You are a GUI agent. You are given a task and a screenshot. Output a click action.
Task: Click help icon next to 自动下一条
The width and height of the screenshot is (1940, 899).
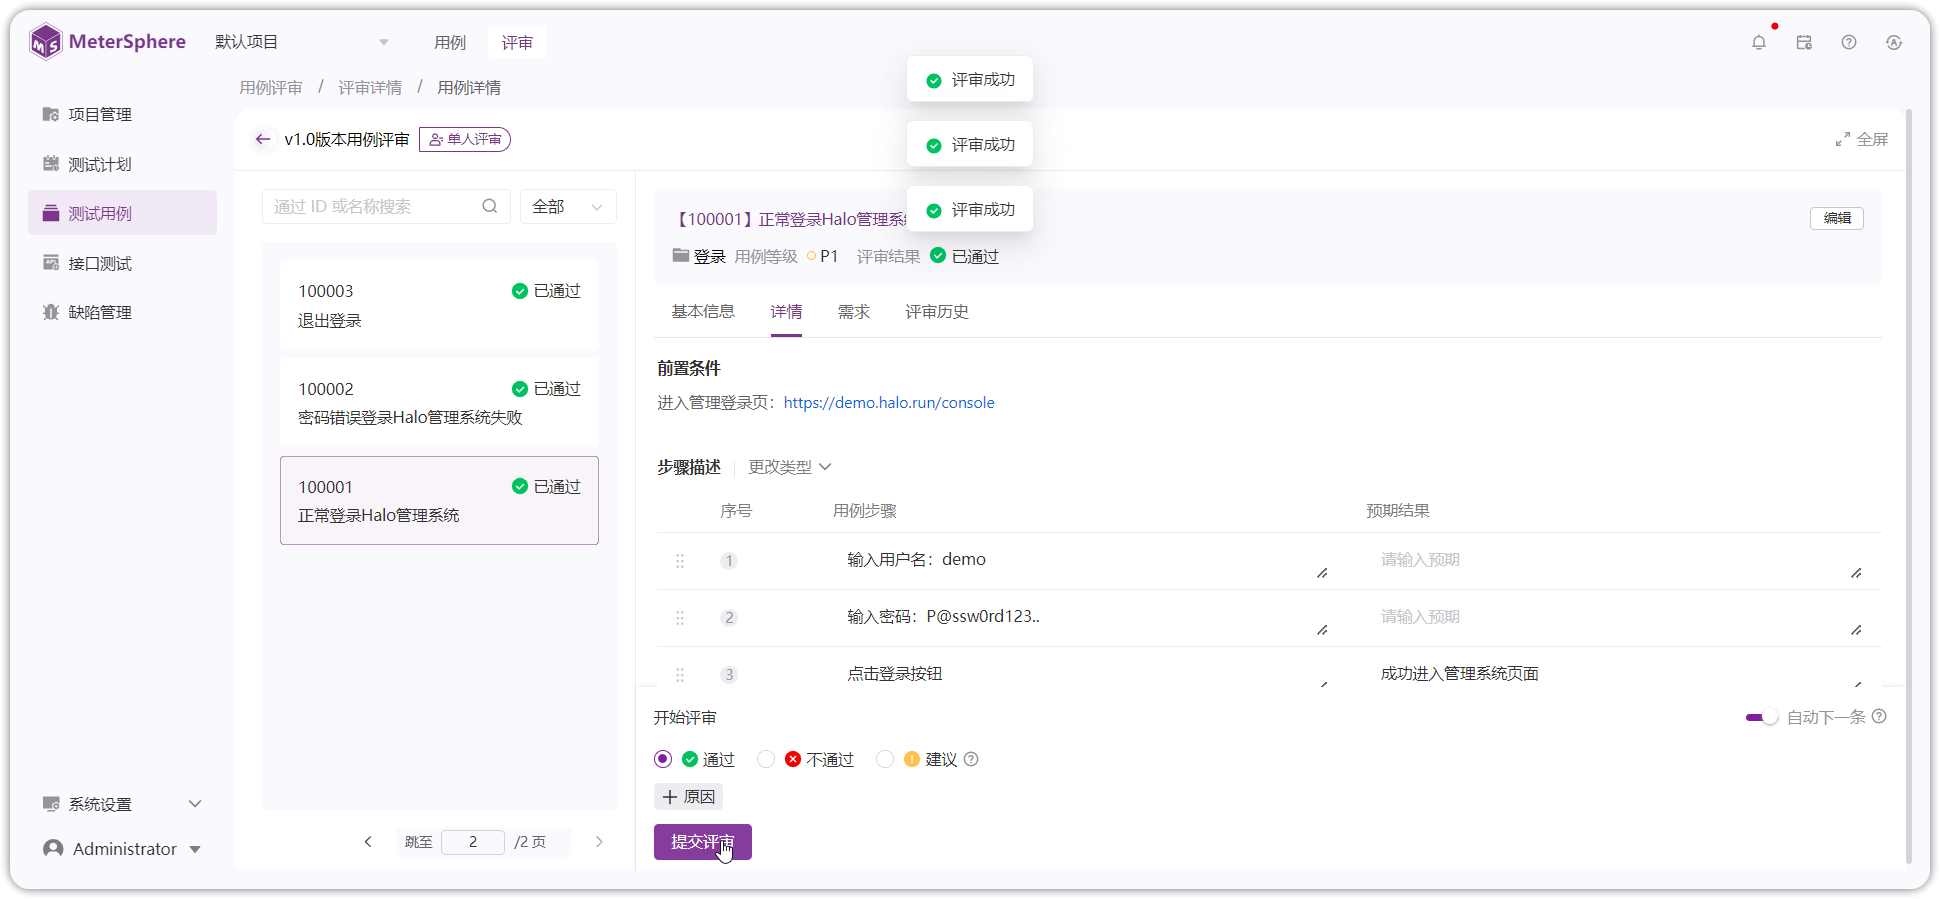click(1879, 717)
